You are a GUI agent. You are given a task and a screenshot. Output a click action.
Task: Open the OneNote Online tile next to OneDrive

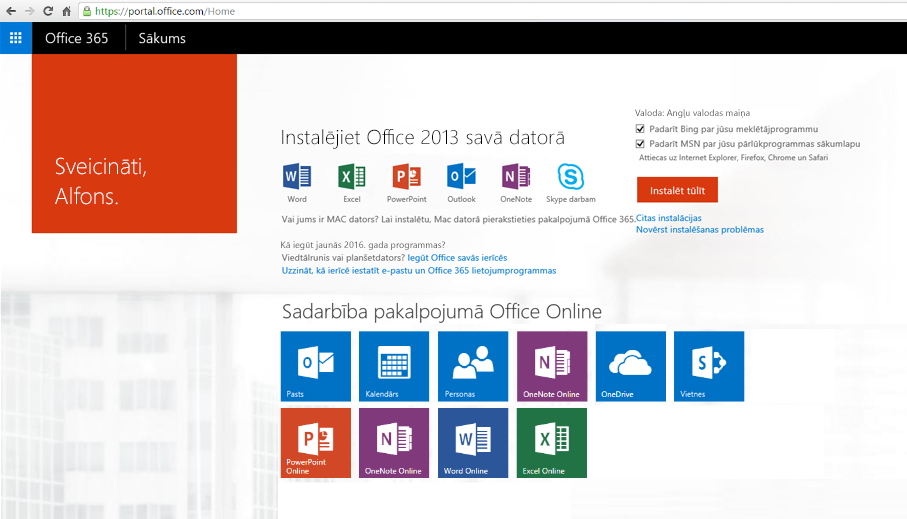(552, 366)
